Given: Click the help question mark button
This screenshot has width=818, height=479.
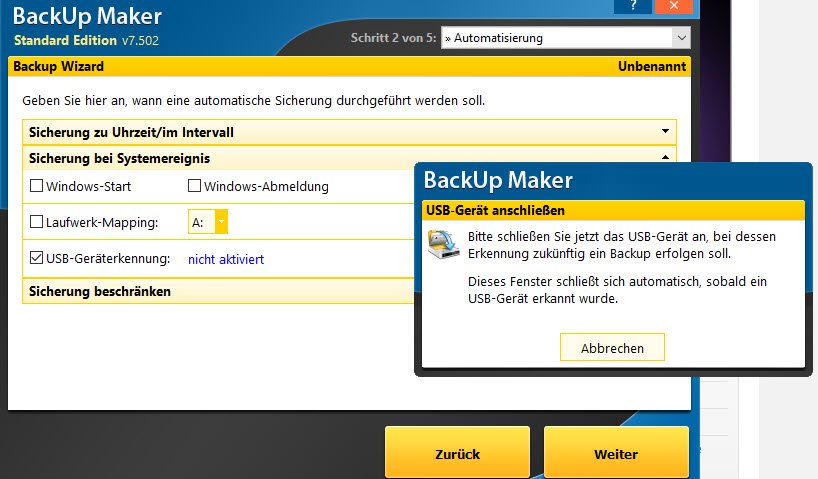Looking at the screenshot, I should click(x=633, y=6).
